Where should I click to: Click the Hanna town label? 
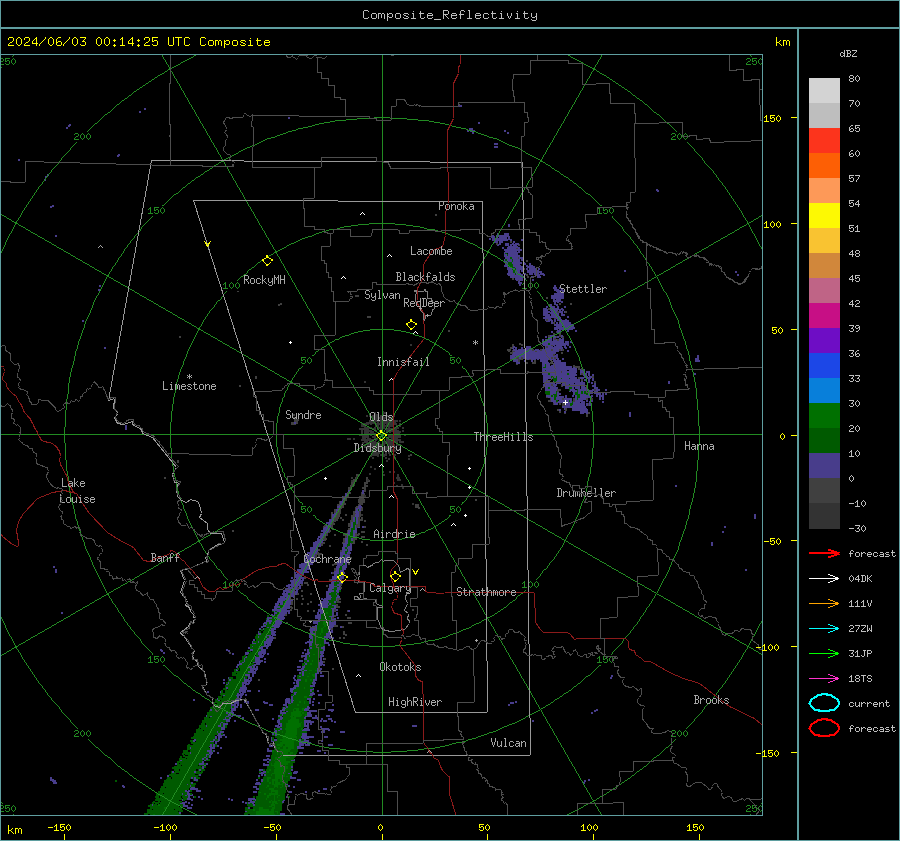tap(699, 446)
